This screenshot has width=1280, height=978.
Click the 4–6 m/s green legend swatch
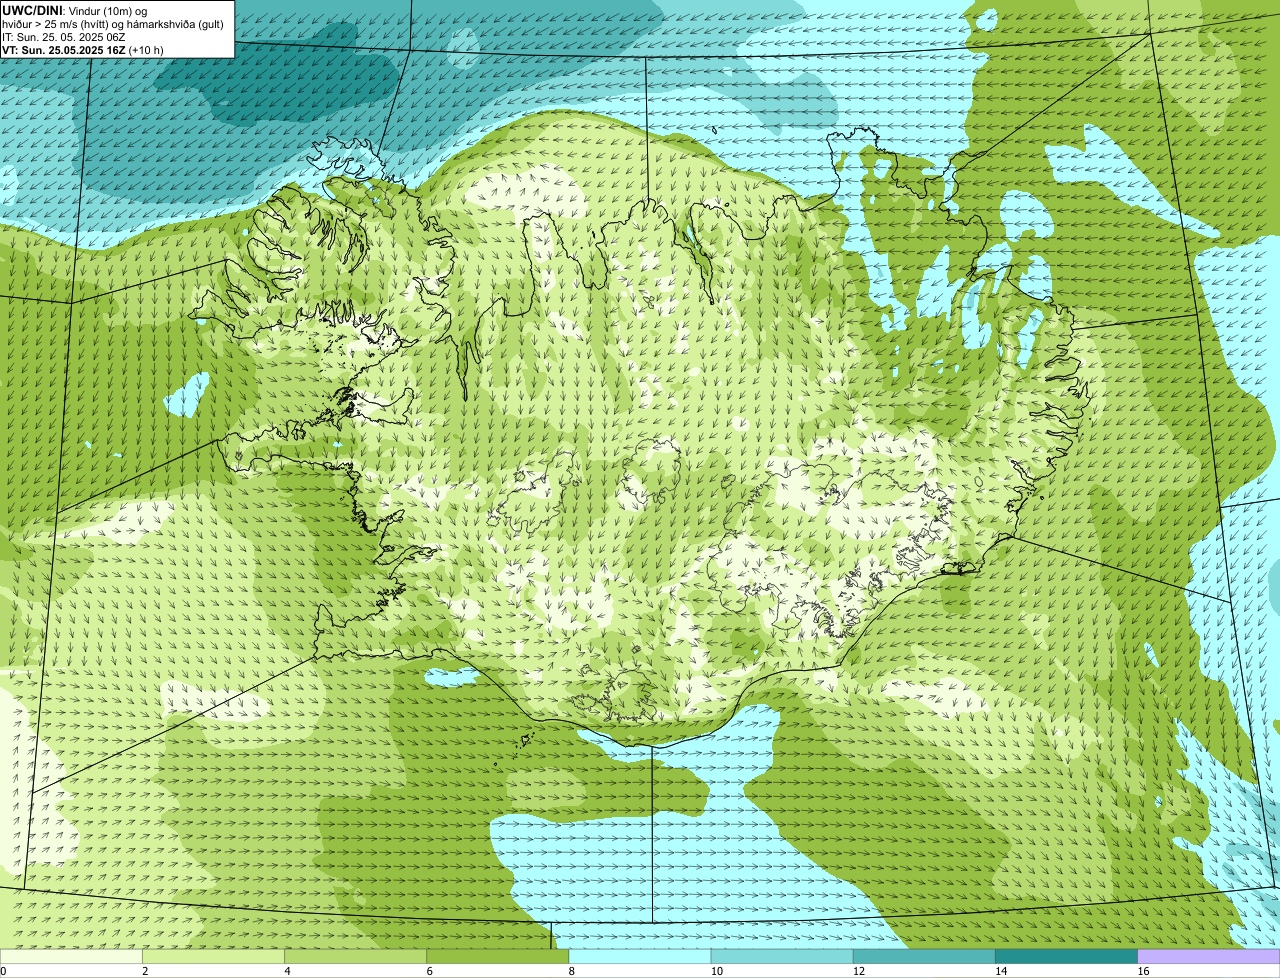point(355,956)
